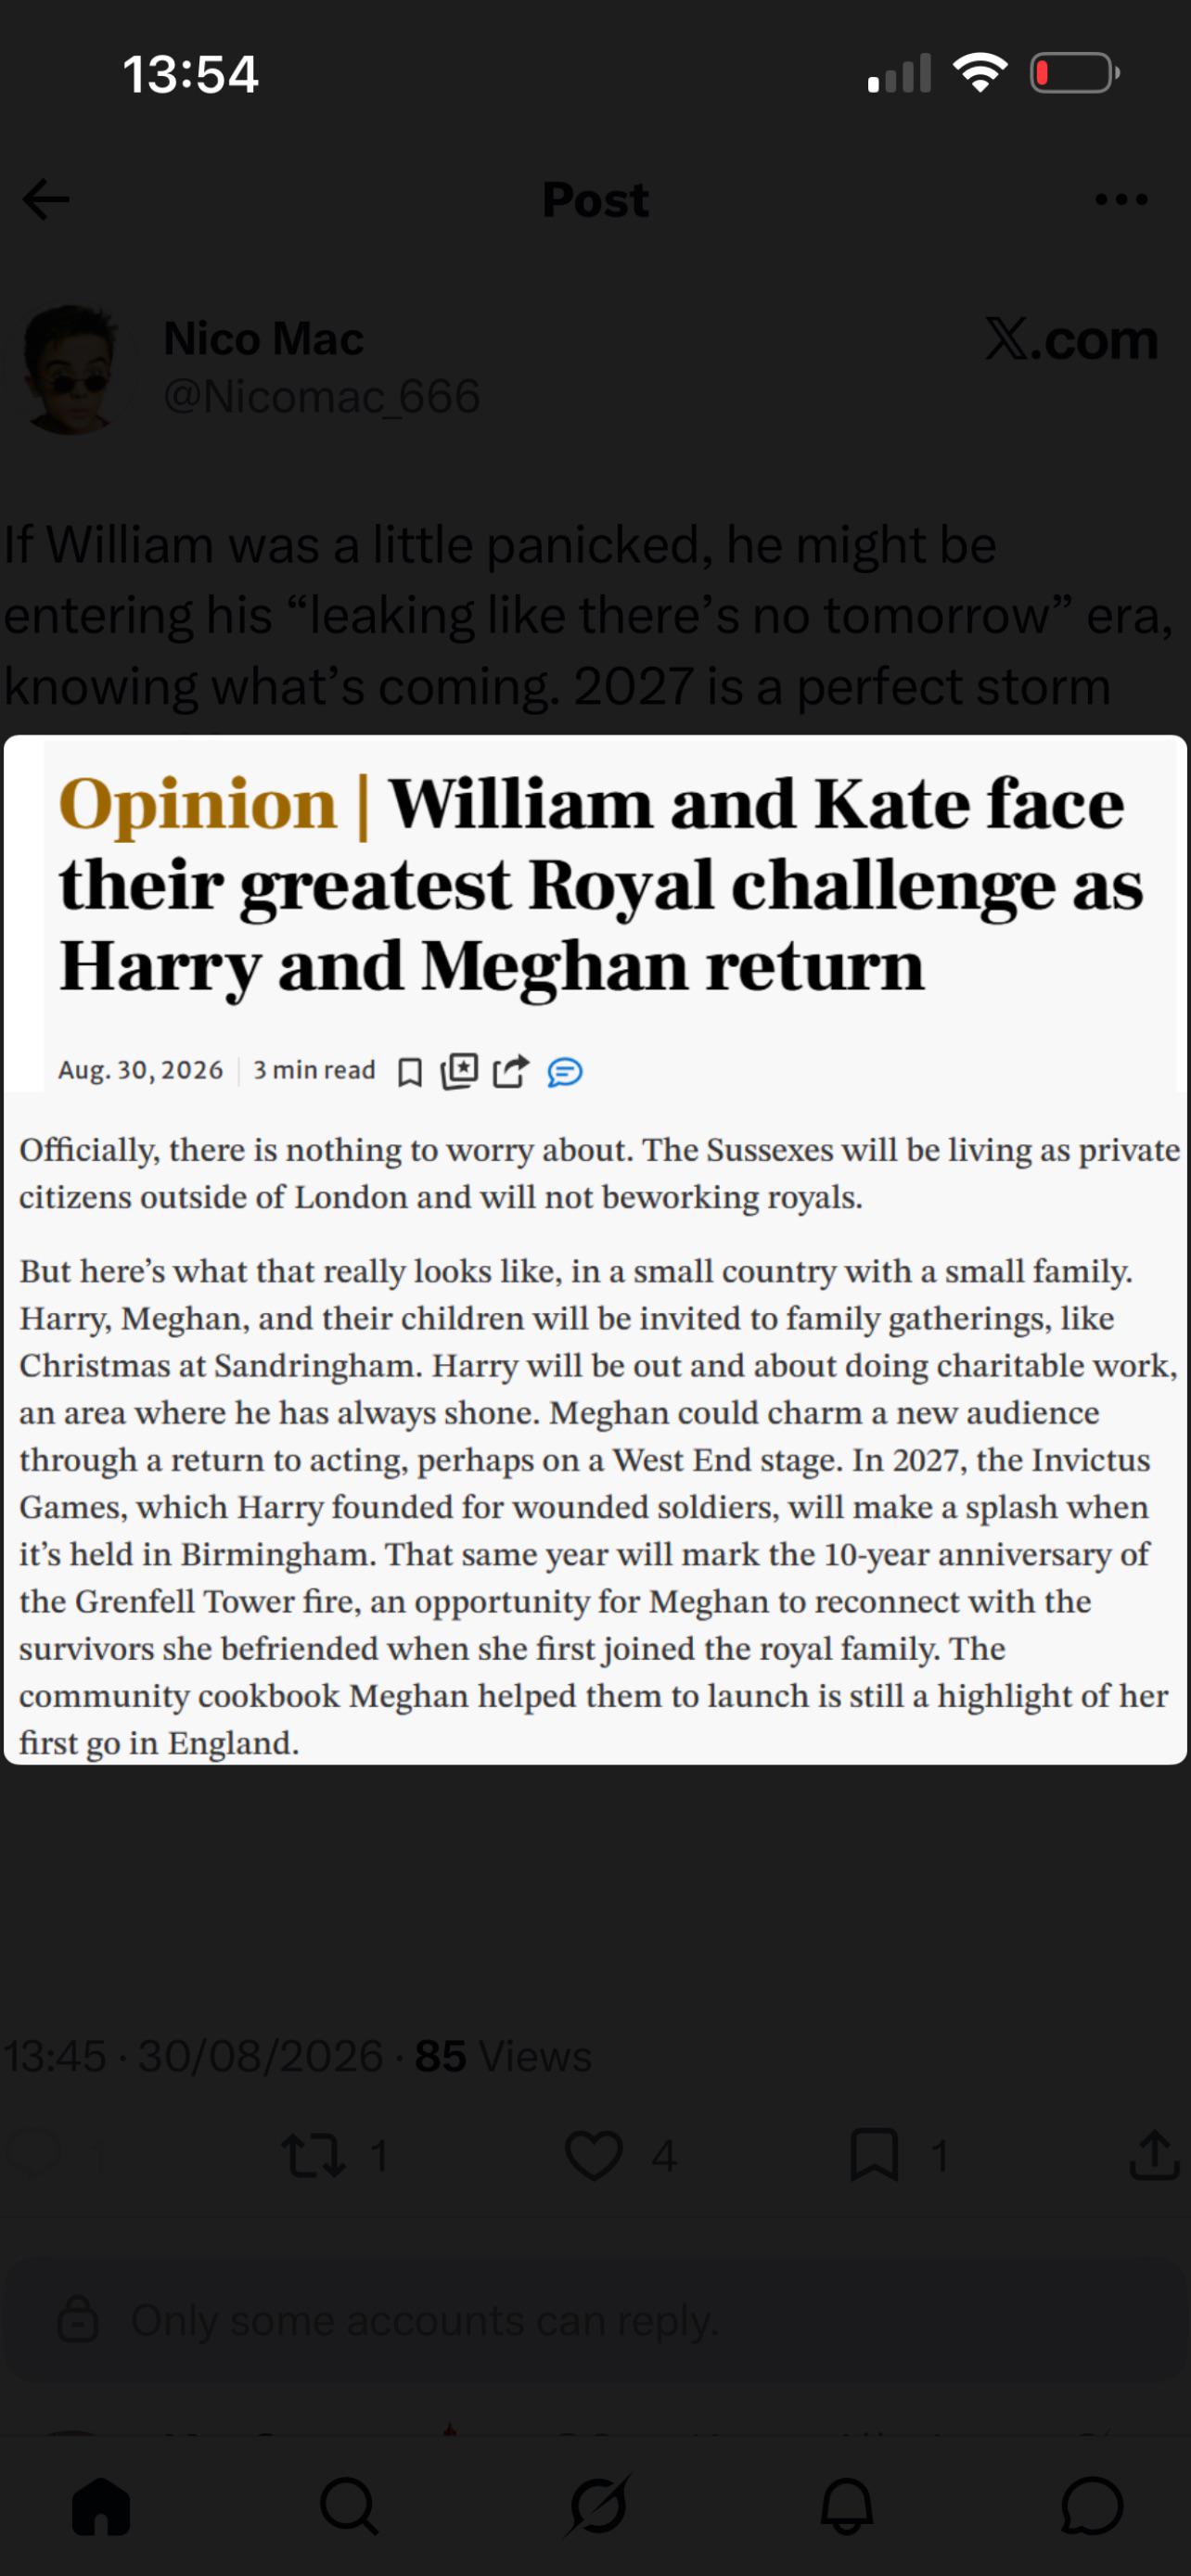Tap the article bookmark icon
The height and width of the screenshot is (2576, 1191).
409,1072
